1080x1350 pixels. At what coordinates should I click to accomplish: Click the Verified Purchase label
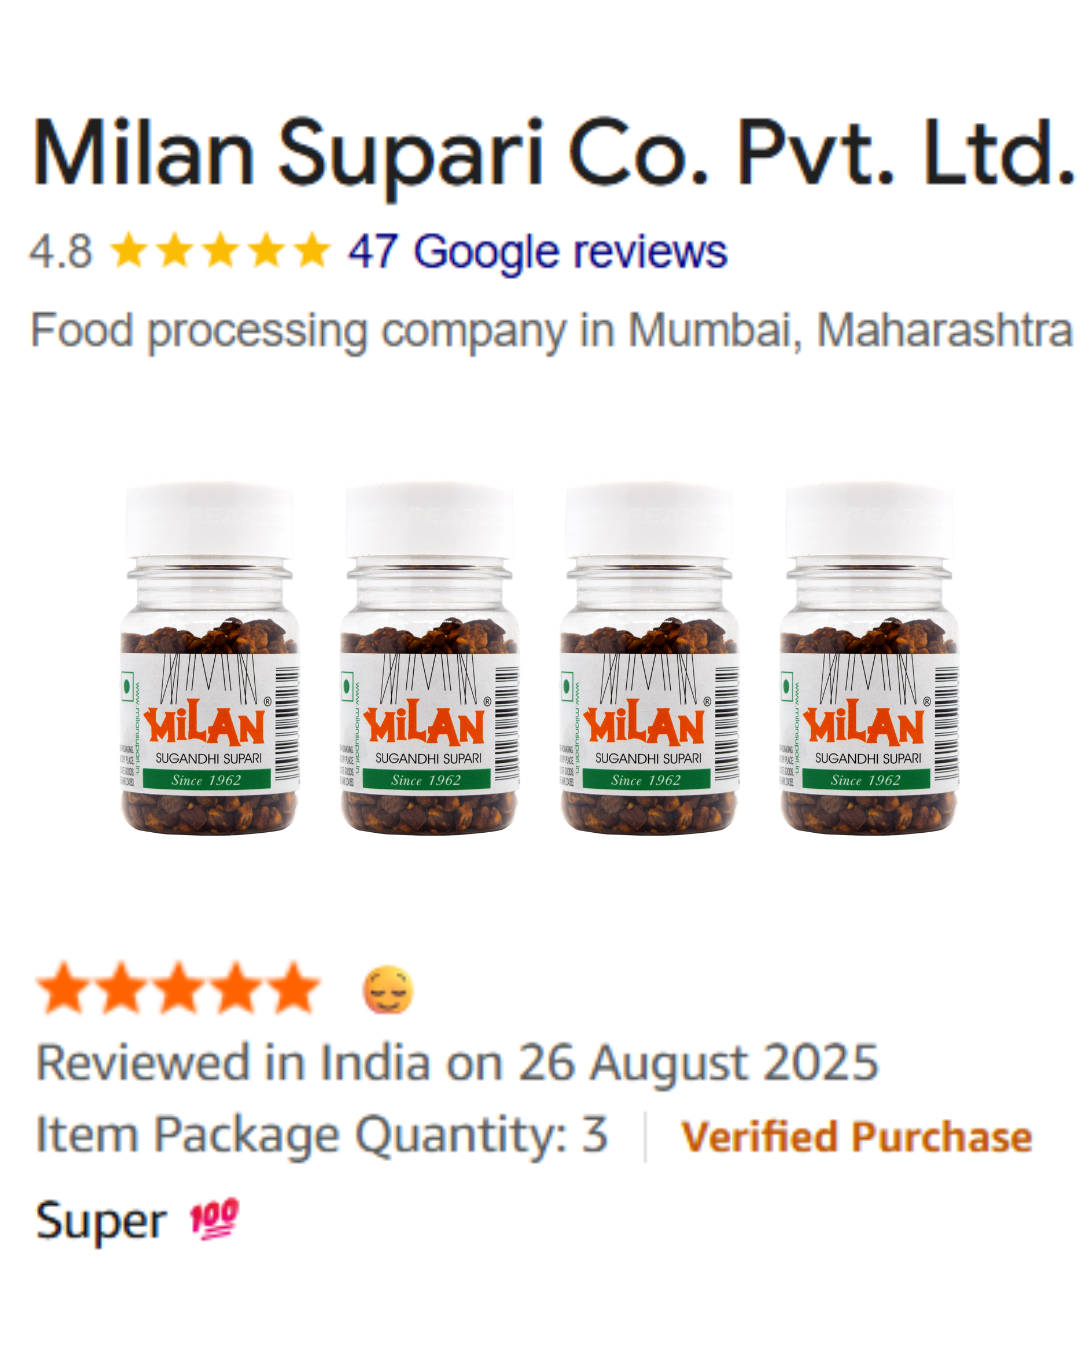856,1137
